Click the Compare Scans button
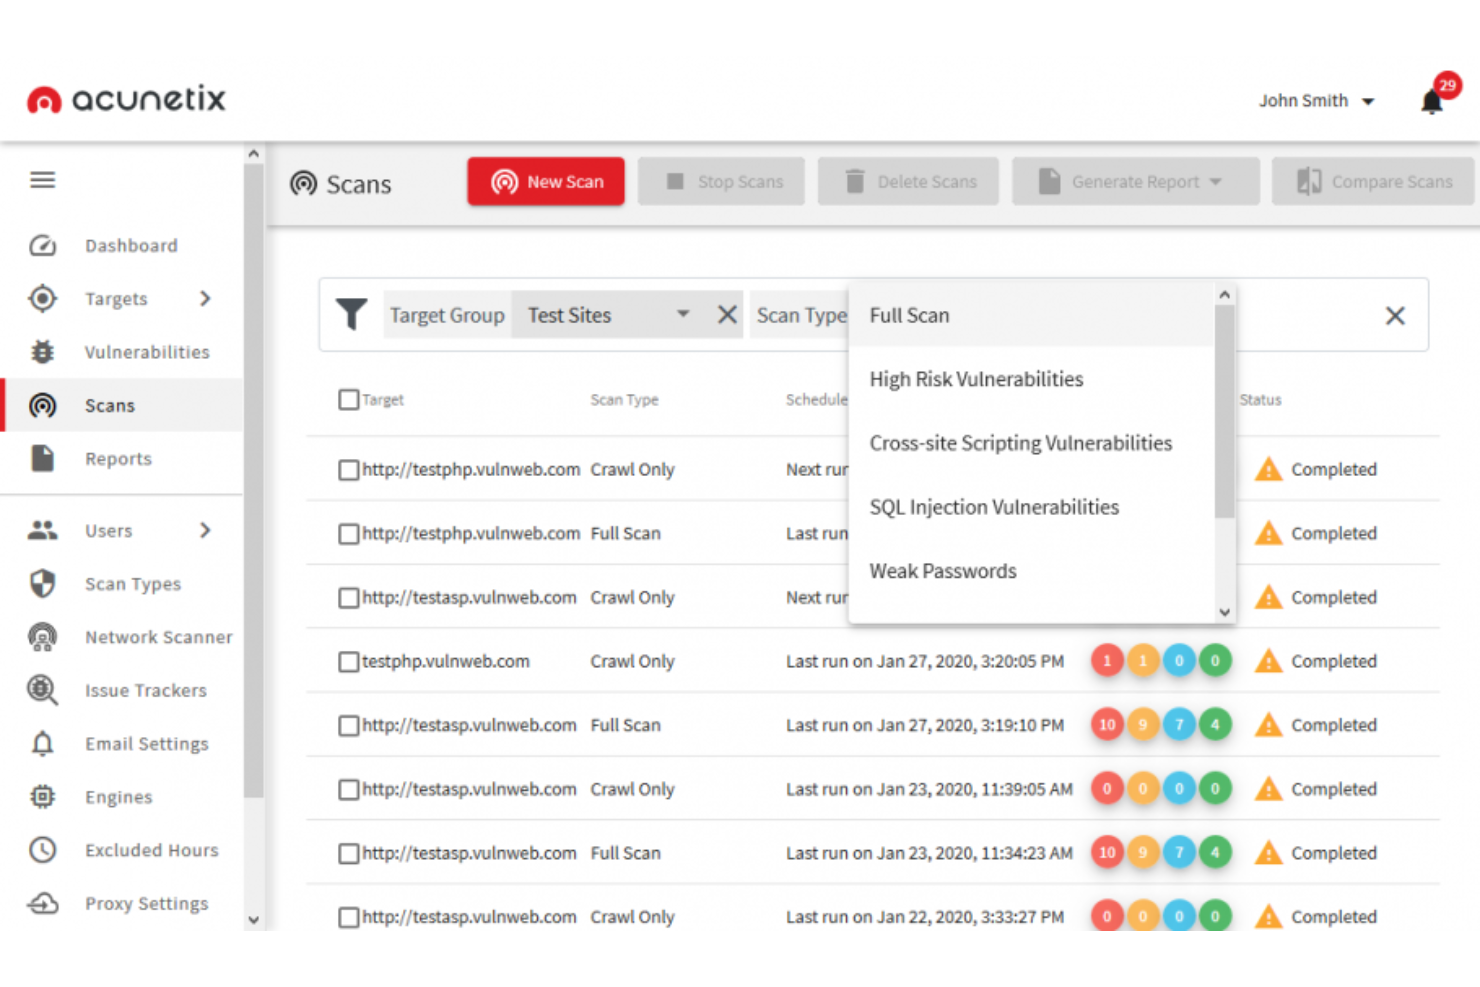The width and height of the screenshot is (1480, 987). click(x=1373, y=181)
